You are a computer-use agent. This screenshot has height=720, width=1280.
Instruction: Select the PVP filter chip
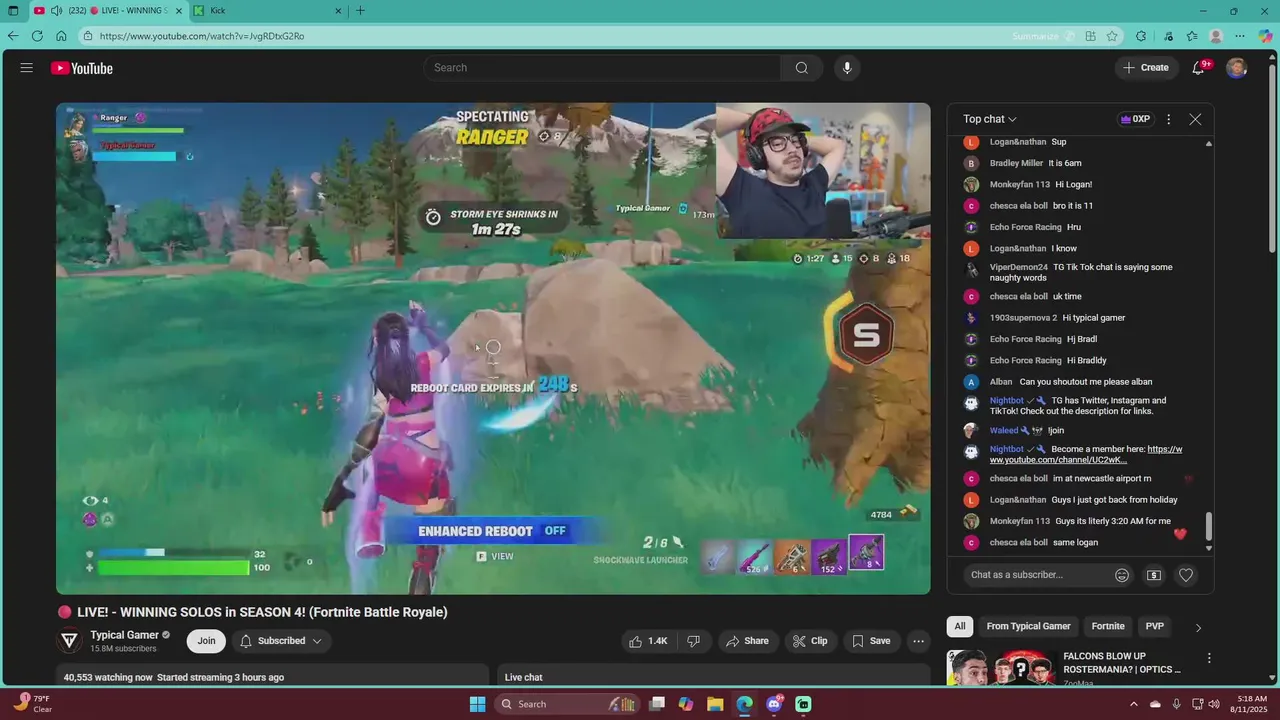(x=1154, y=627)
